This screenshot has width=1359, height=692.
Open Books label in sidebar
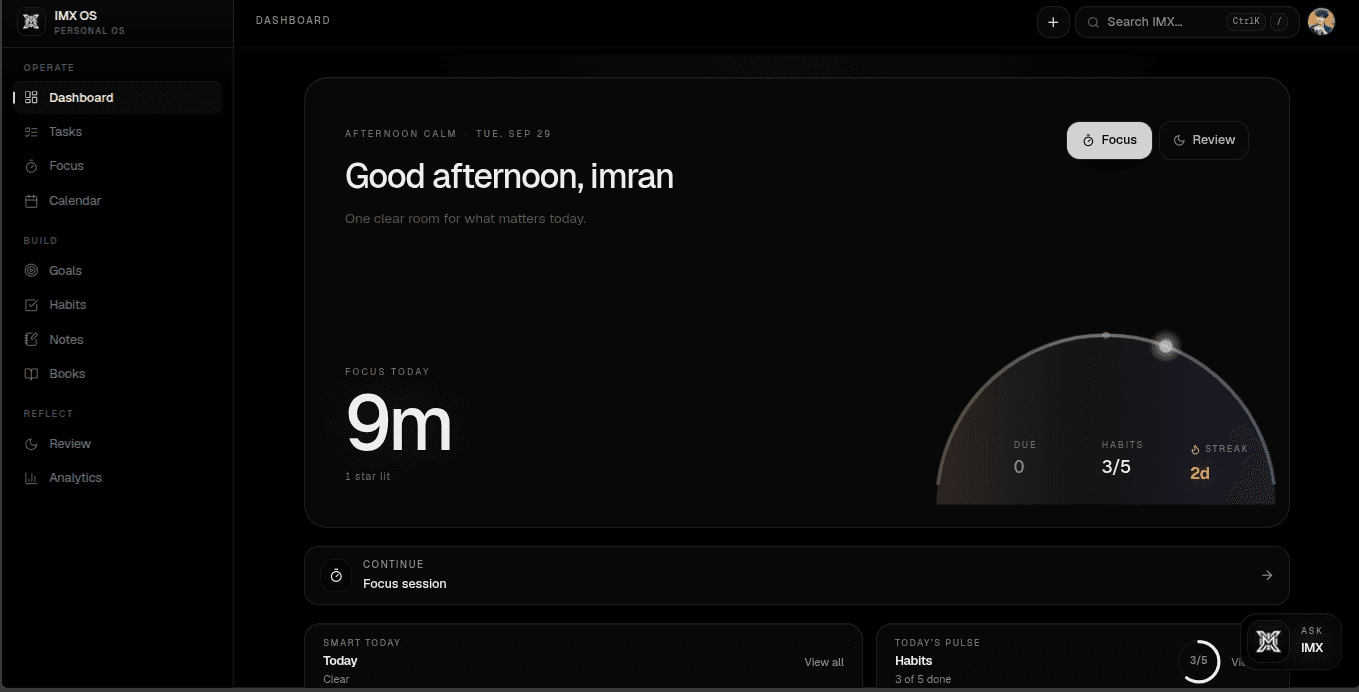coord(67,374)
